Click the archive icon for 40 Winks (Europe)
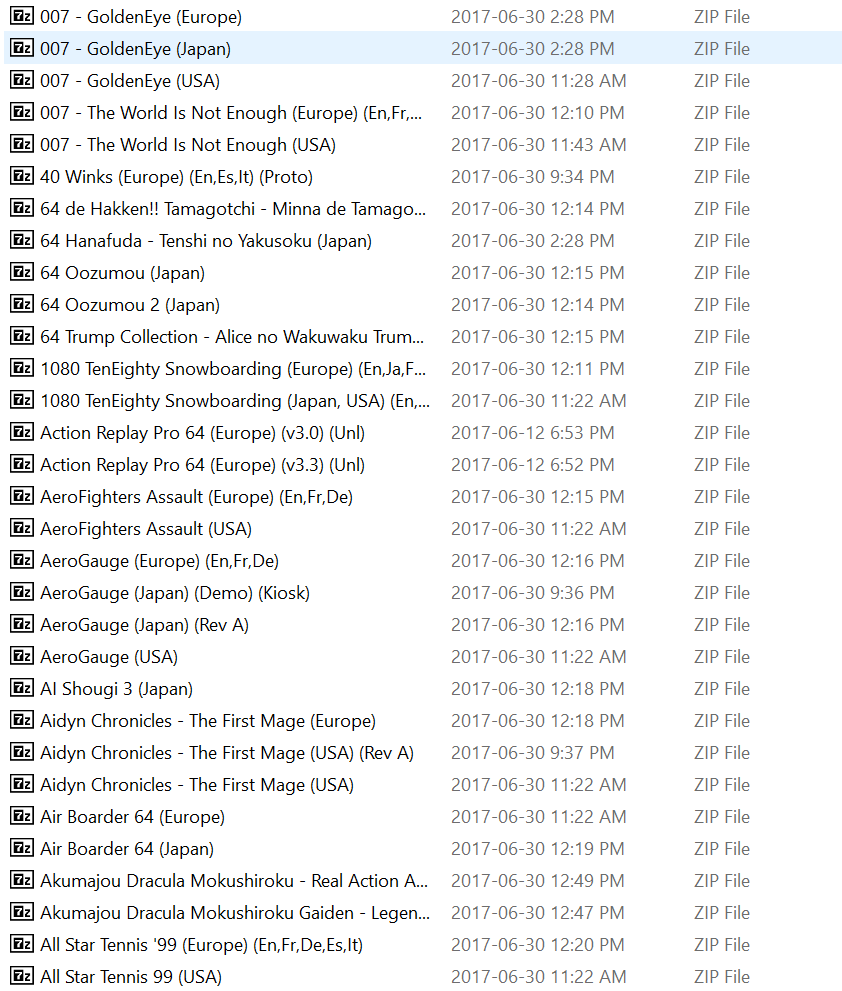The image size is (842, 991). click(22, 176)
